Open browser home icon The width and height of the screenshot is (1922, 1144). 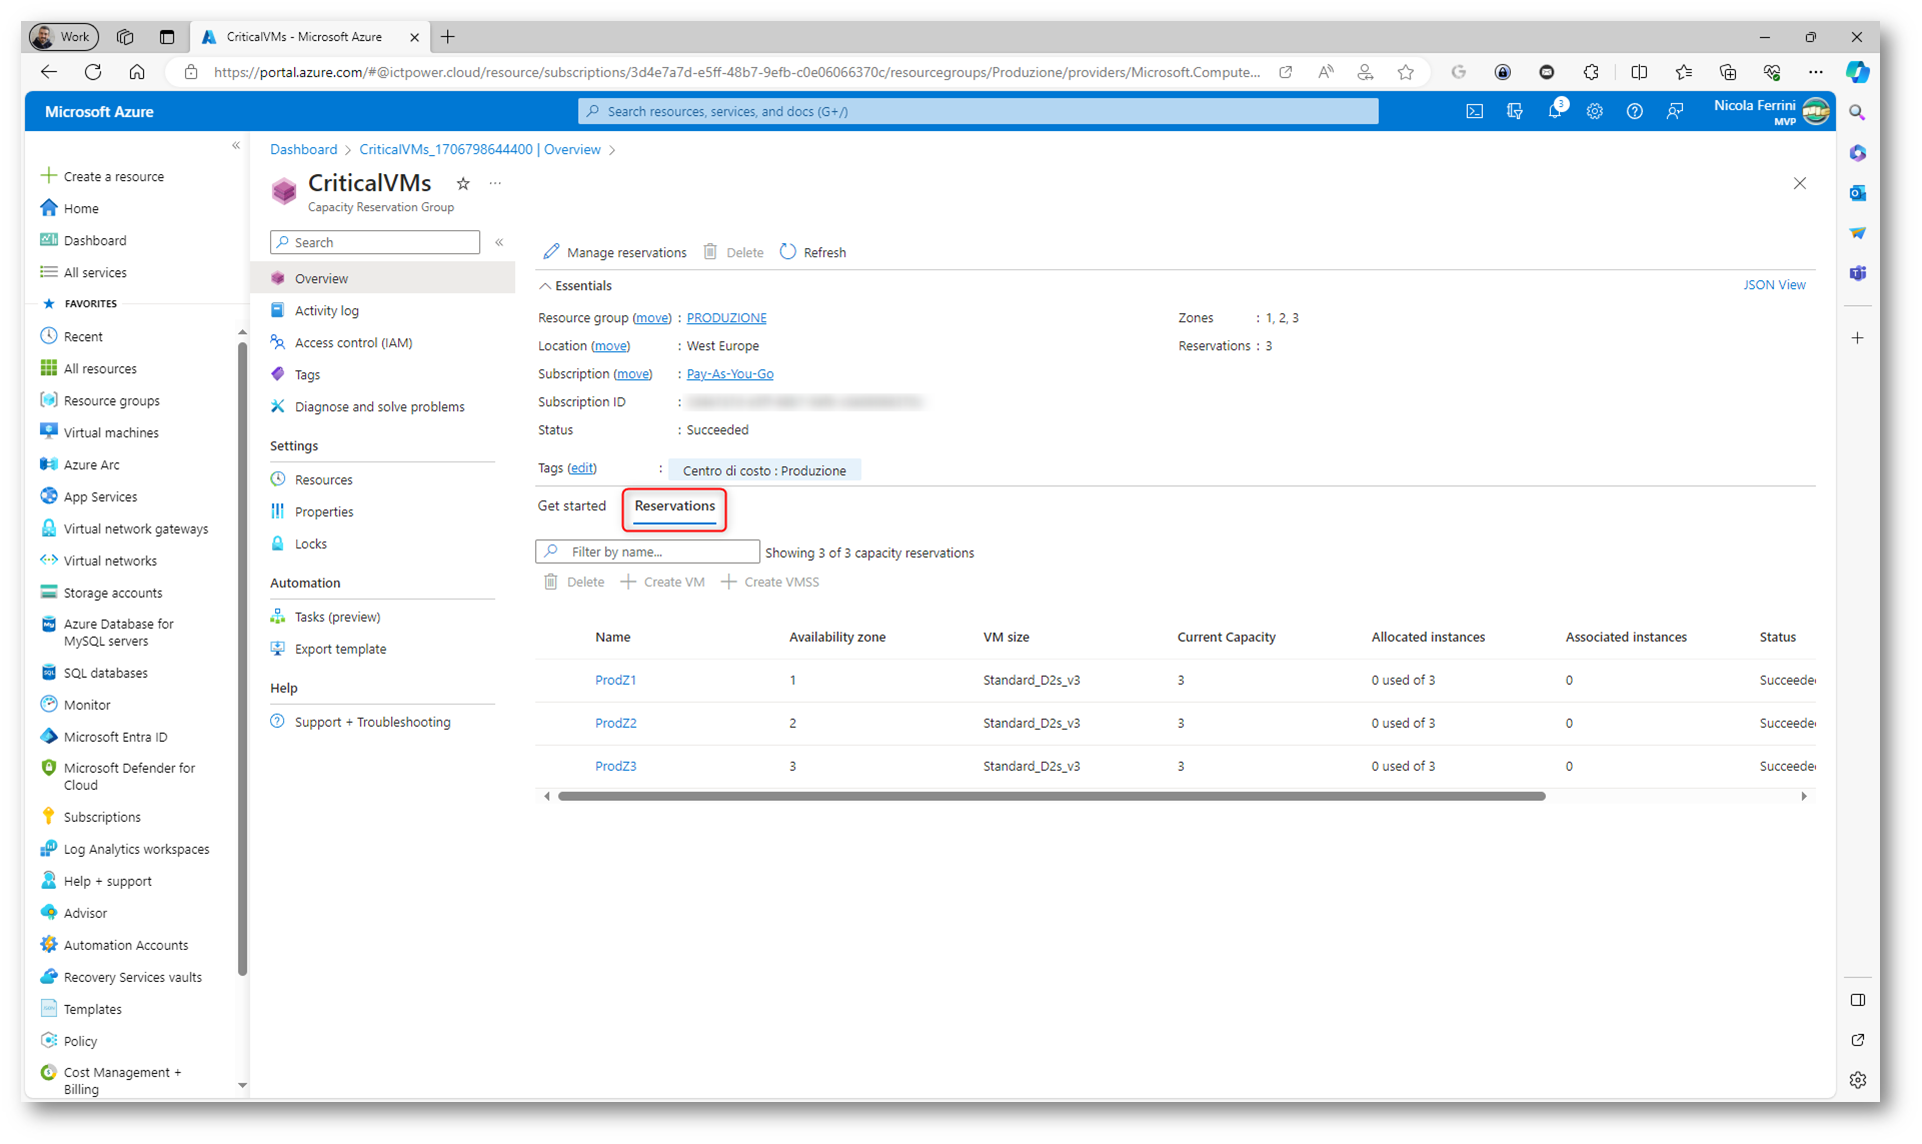pos(137,72)
